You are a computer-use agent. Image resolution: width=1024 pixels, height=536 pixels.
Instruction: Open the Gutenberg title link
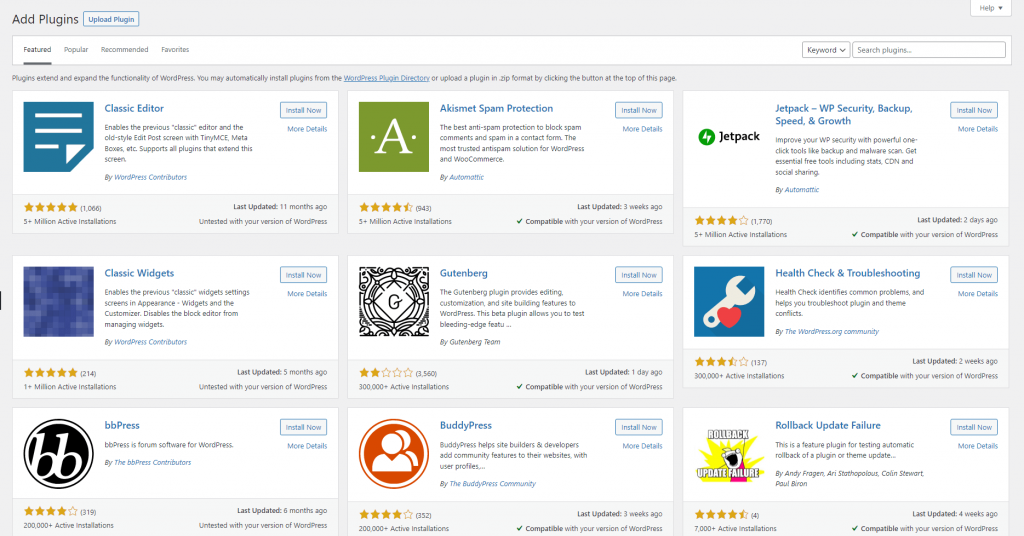[x=464, y=273]
